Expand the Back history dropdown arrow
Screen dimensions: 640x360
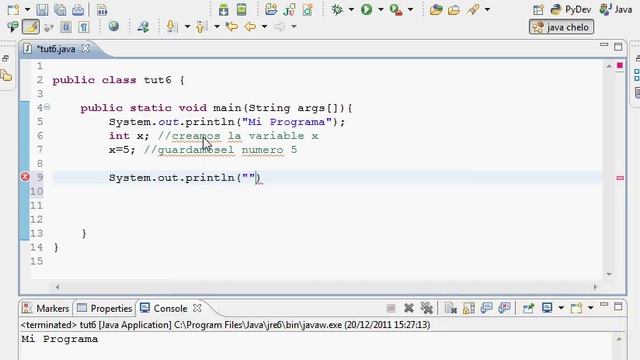coord(264,27)
